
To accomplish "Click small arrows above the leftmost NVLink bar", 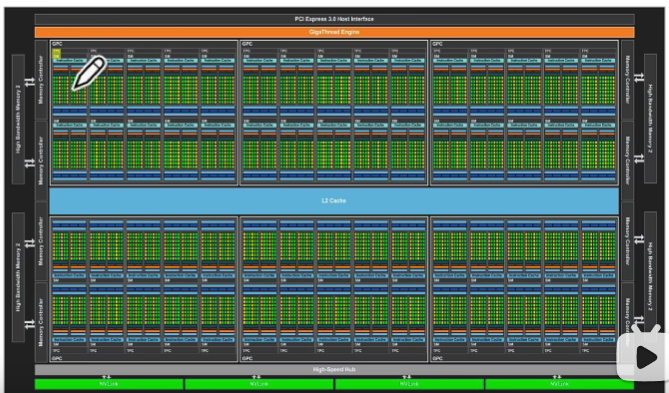I will [x=107, y=377].
